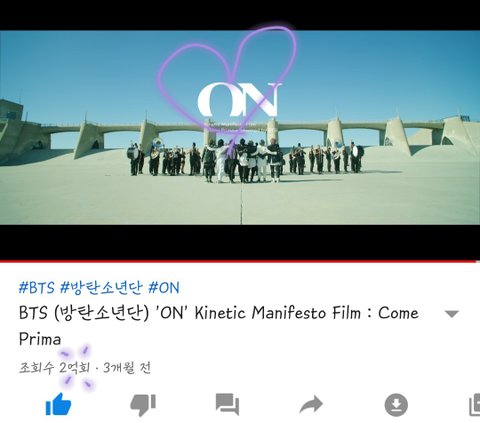
Task: Open the #ON hashtag link
Action: click(164, 287)
